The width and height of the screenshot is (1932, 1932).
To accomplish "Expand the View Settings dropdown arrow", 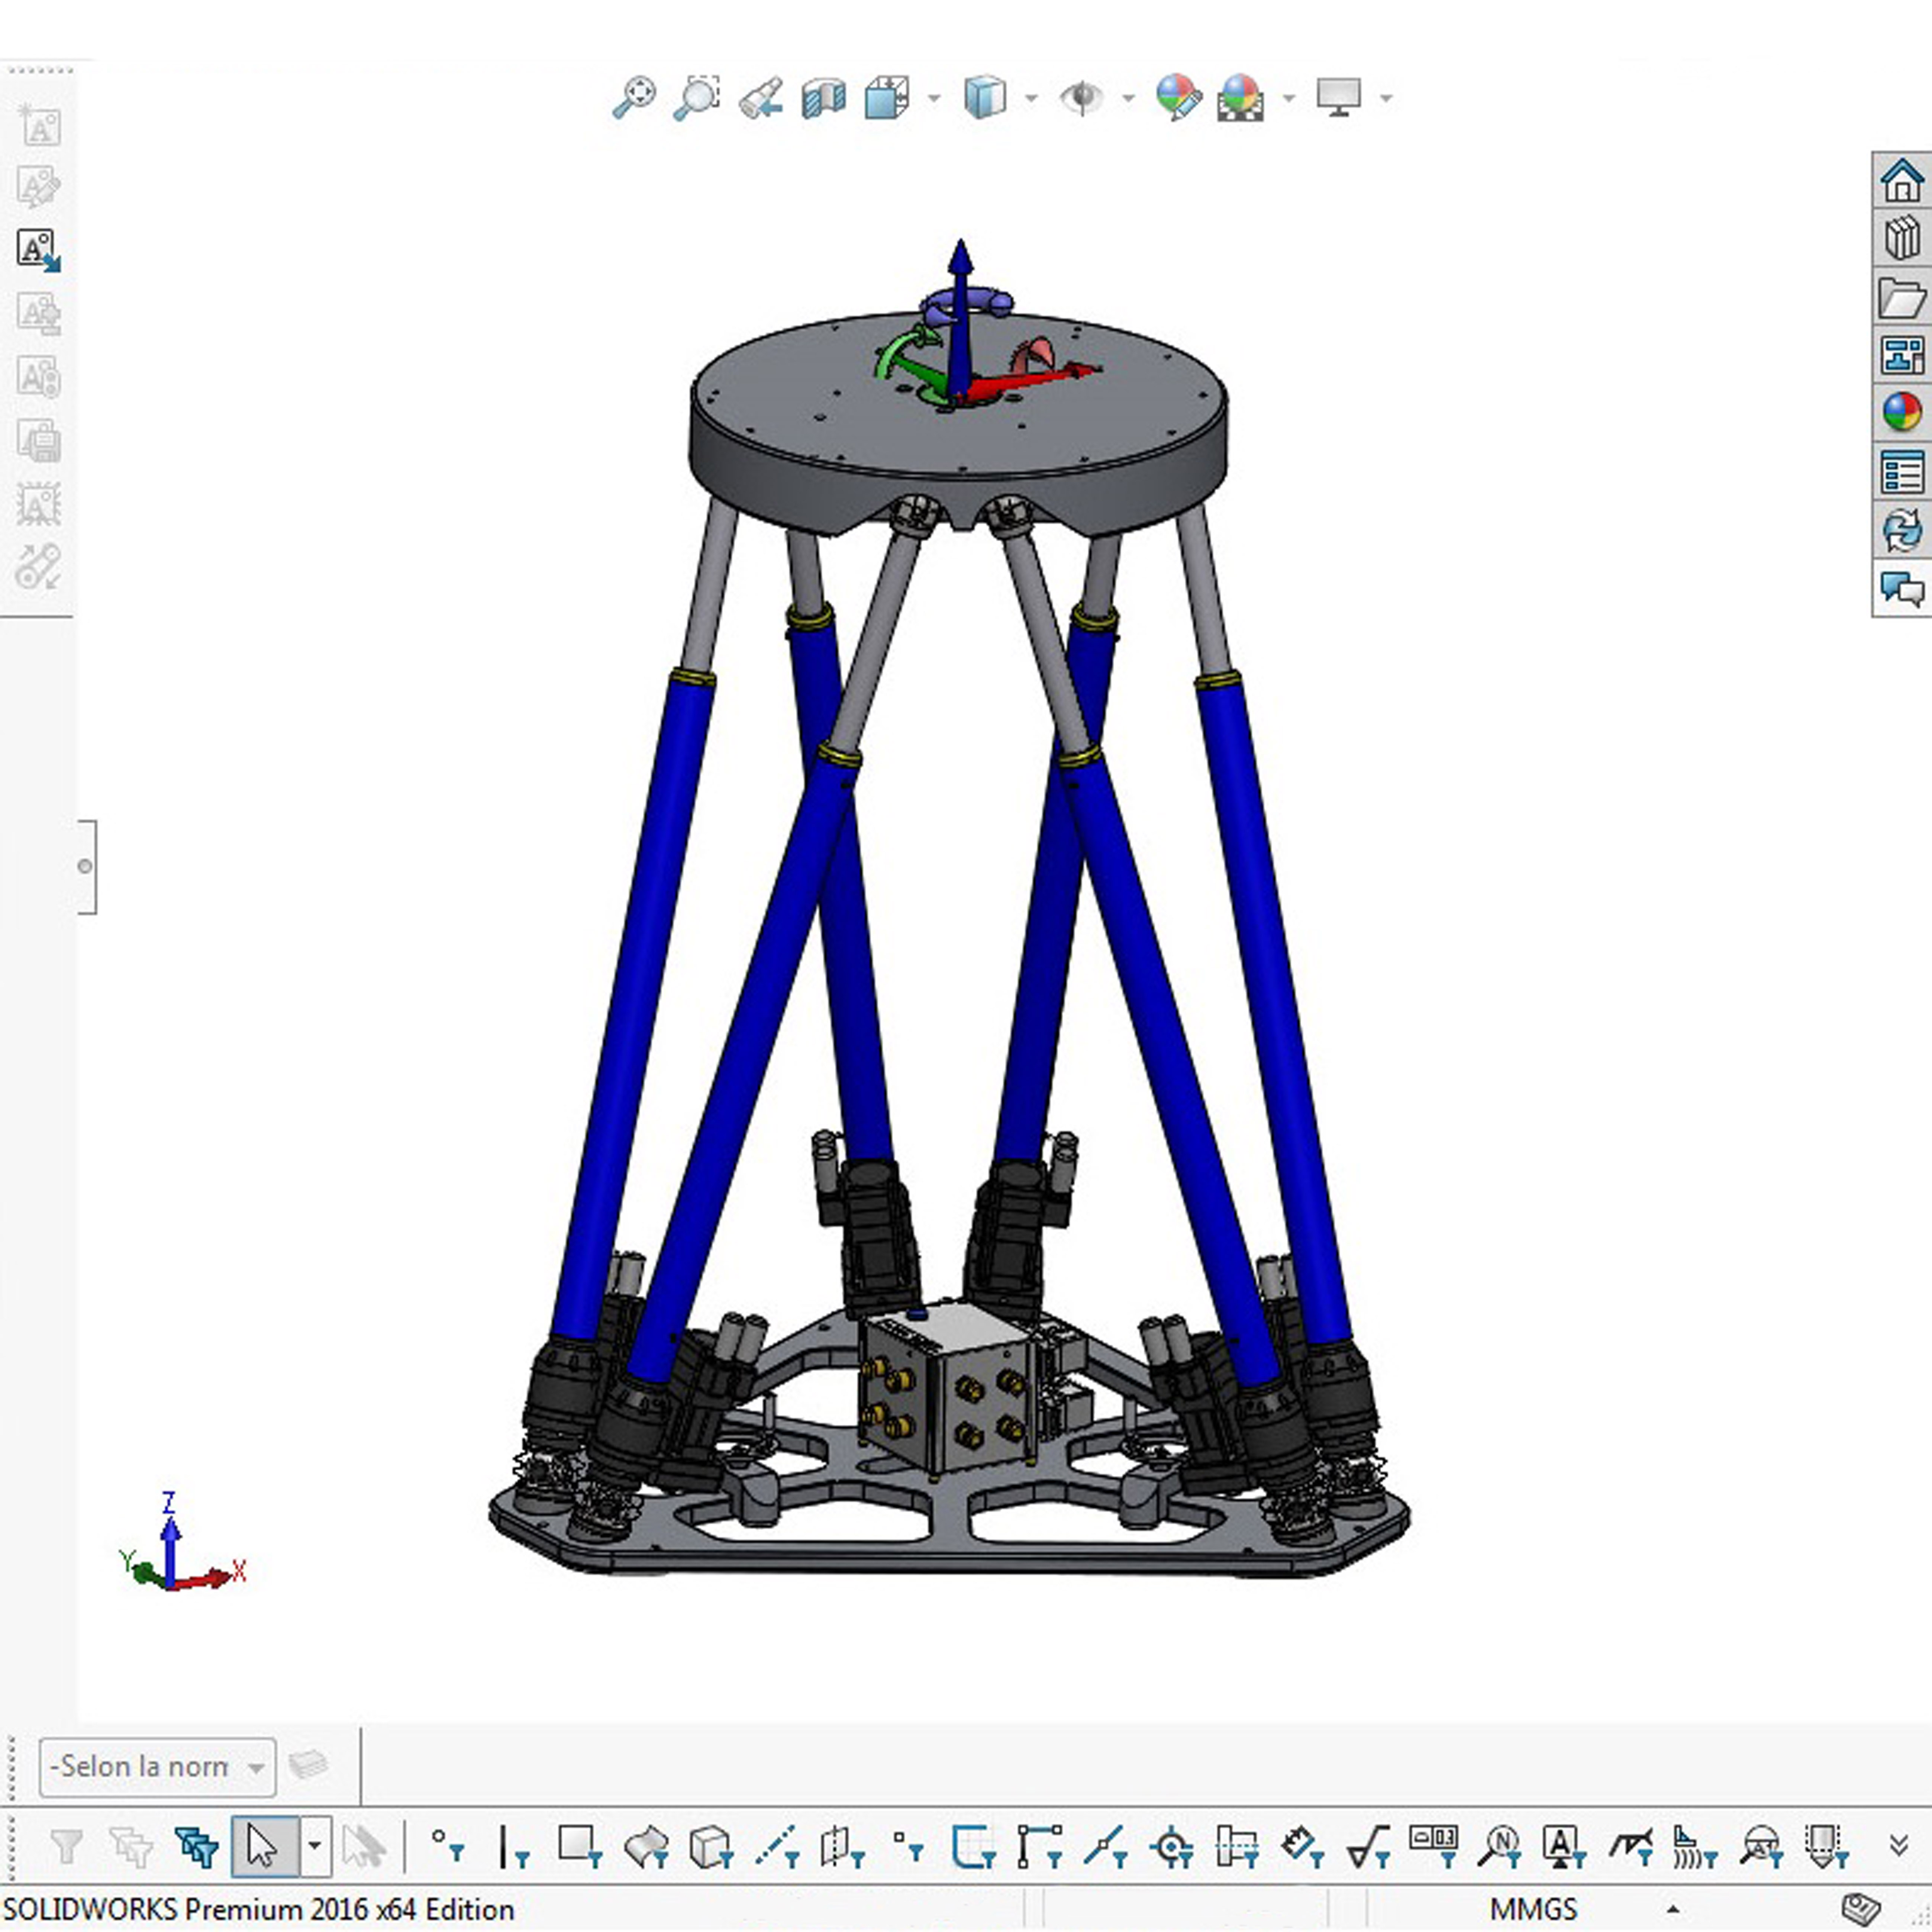I will (x=1386, y=98).
